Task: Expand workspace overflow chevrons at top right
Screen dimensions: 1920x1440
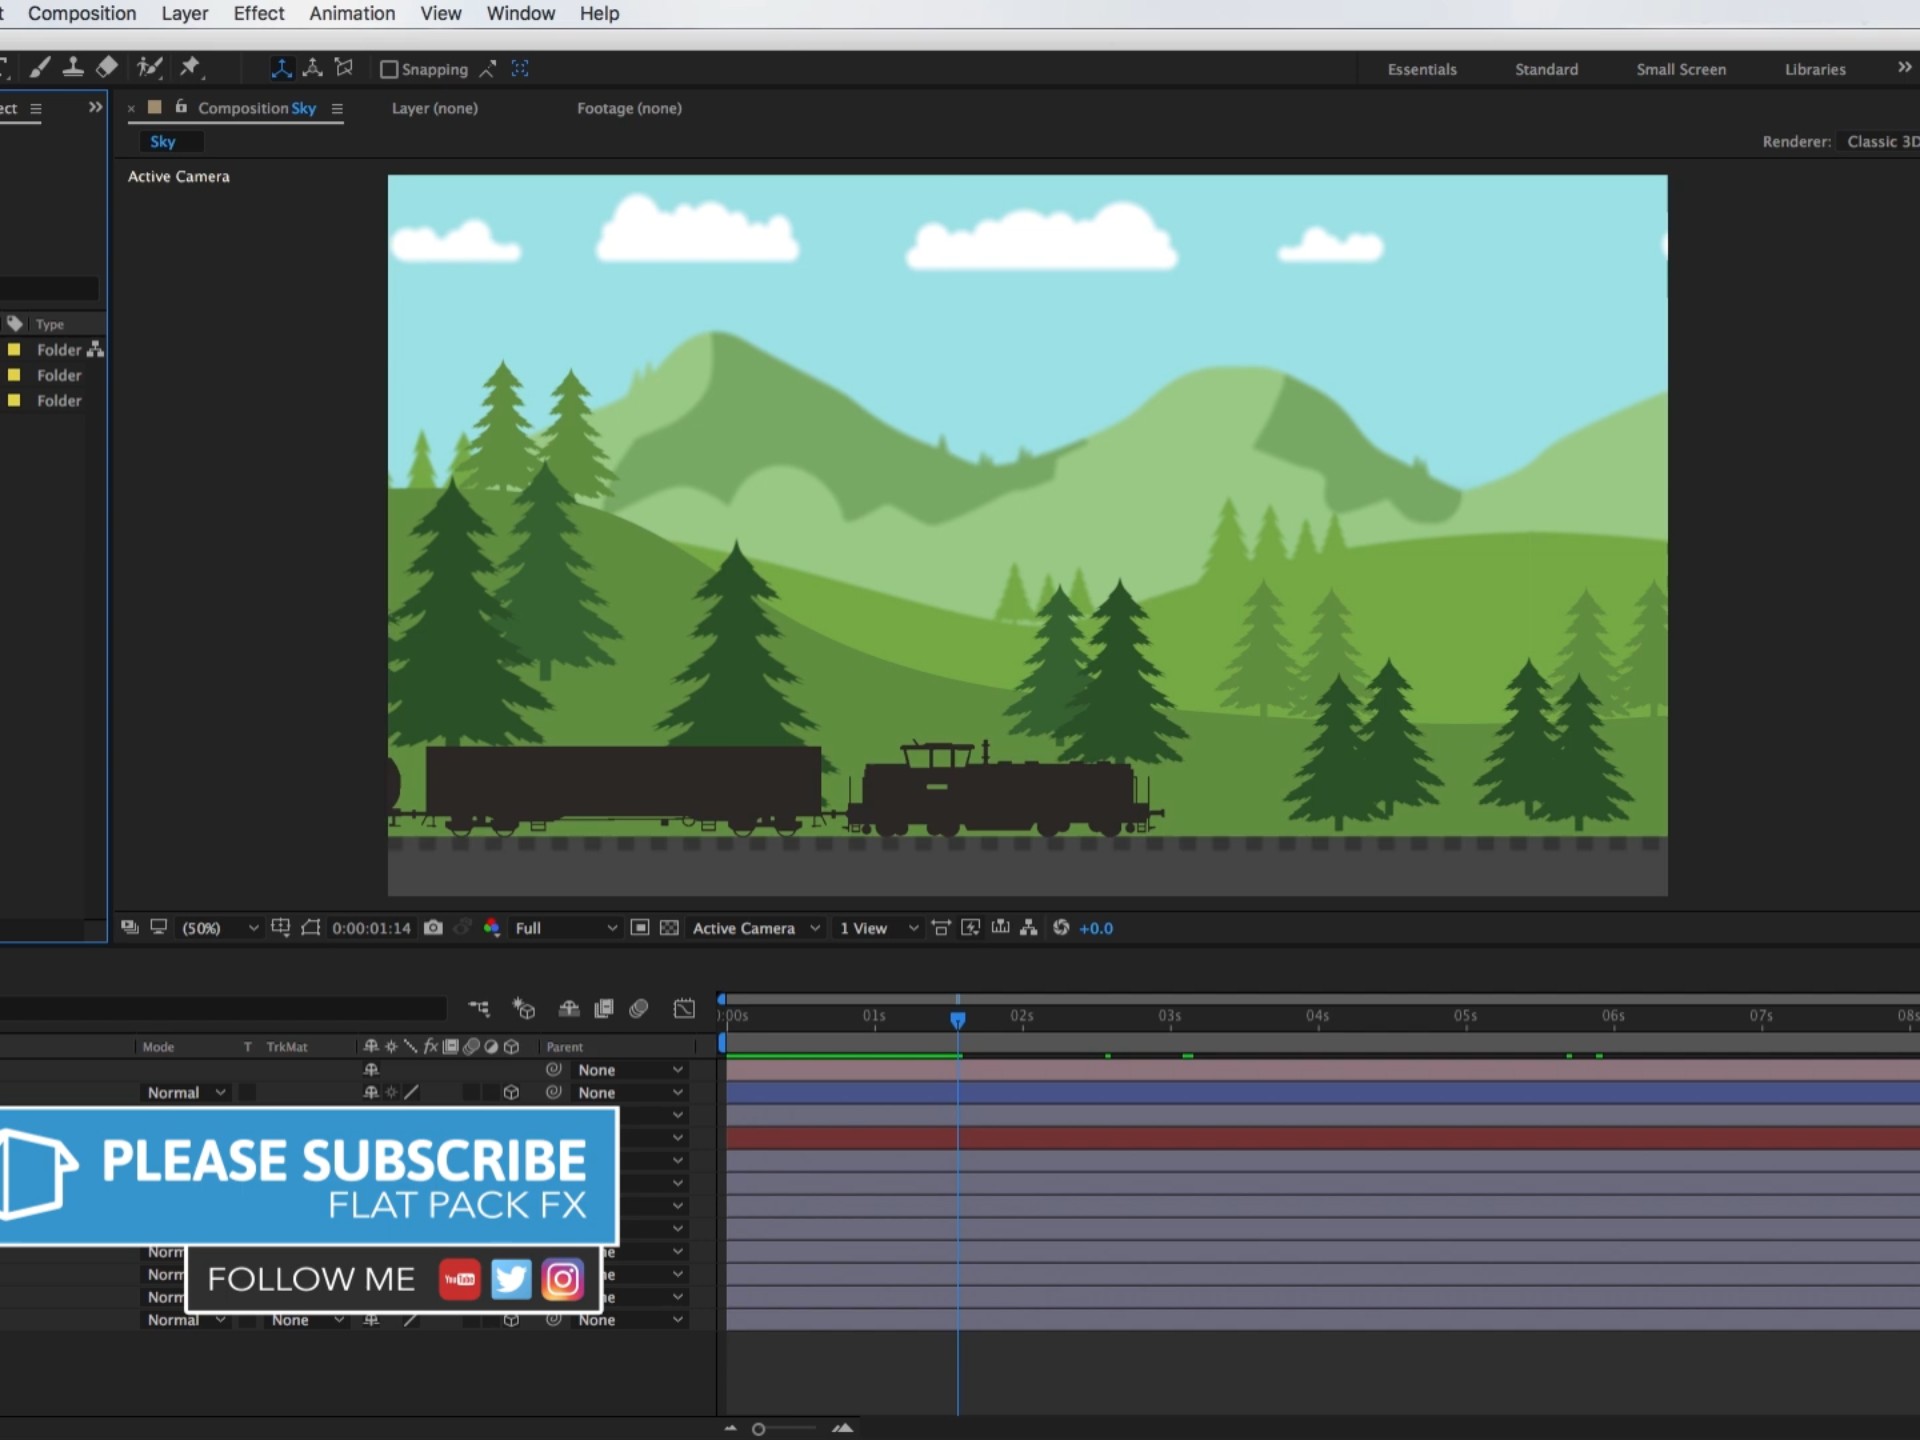Action: tap(1904, 67)
